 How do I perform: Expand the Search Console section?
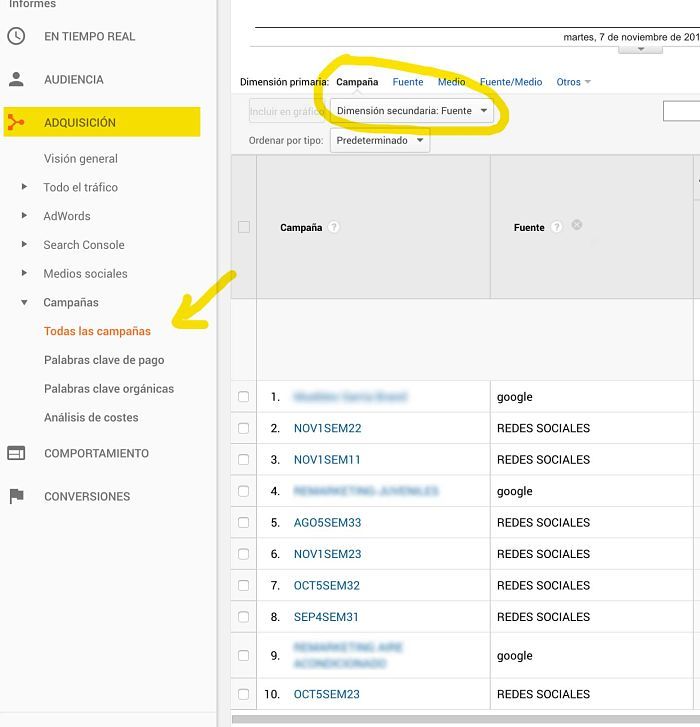(x=24, y=244)
